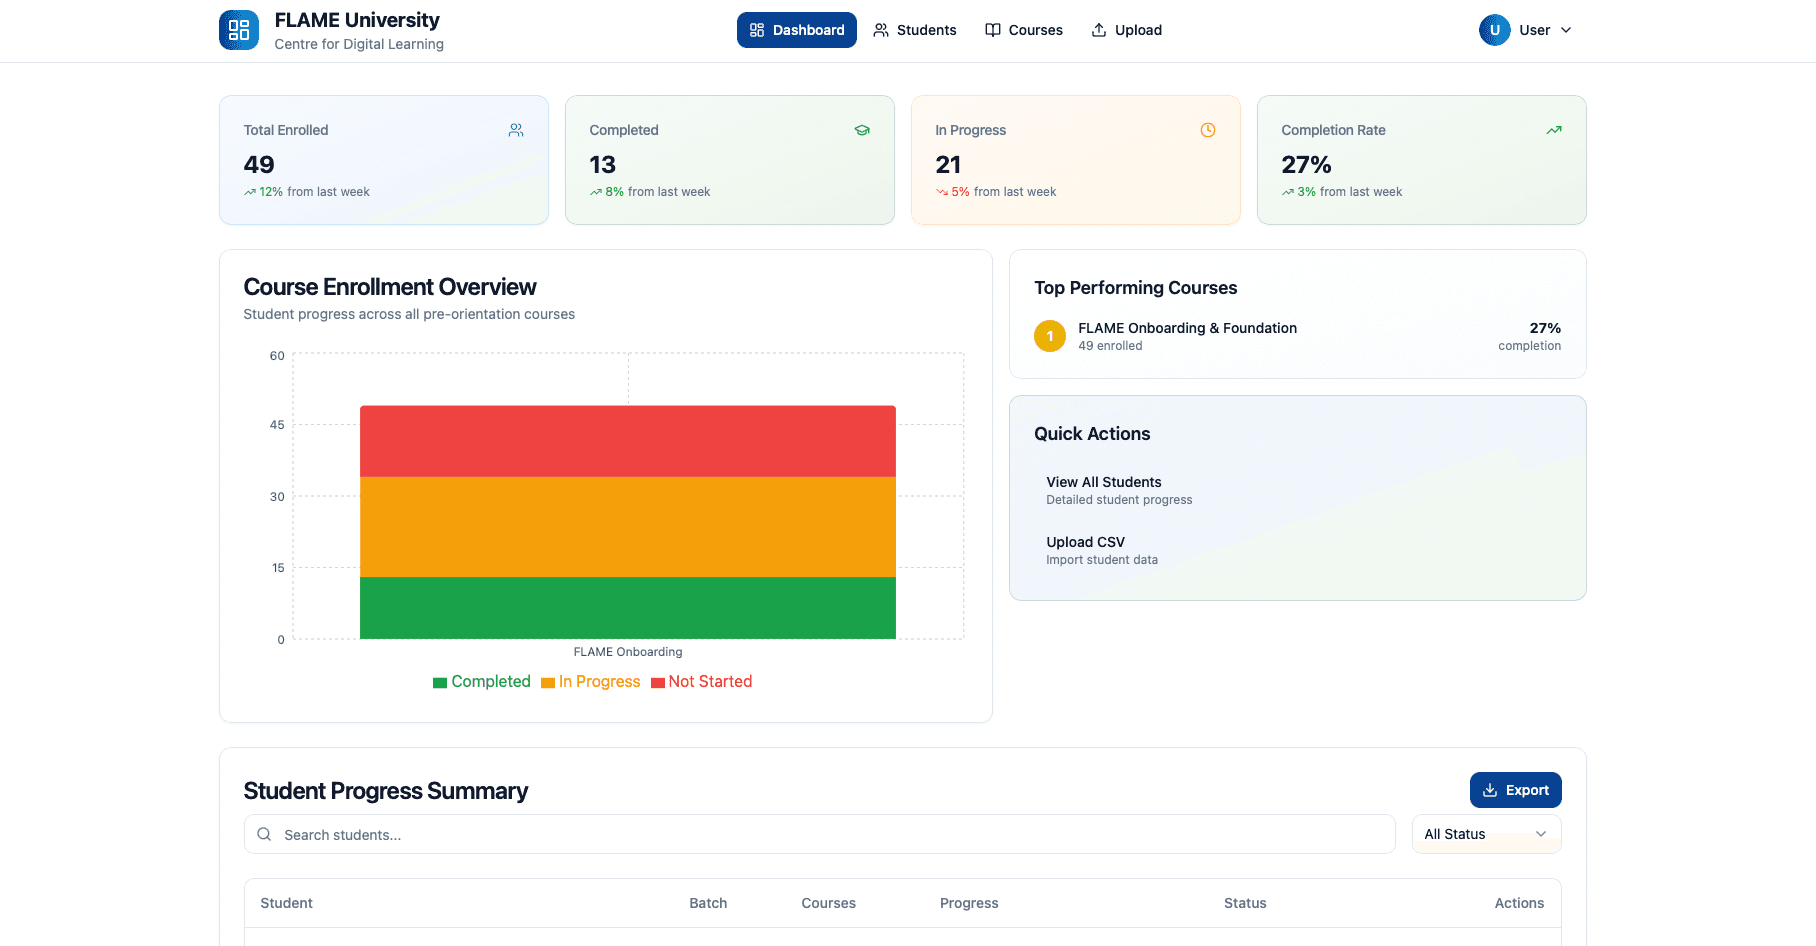Click inside the Search students field
The image size is (1816, 946).
[820, 834]
